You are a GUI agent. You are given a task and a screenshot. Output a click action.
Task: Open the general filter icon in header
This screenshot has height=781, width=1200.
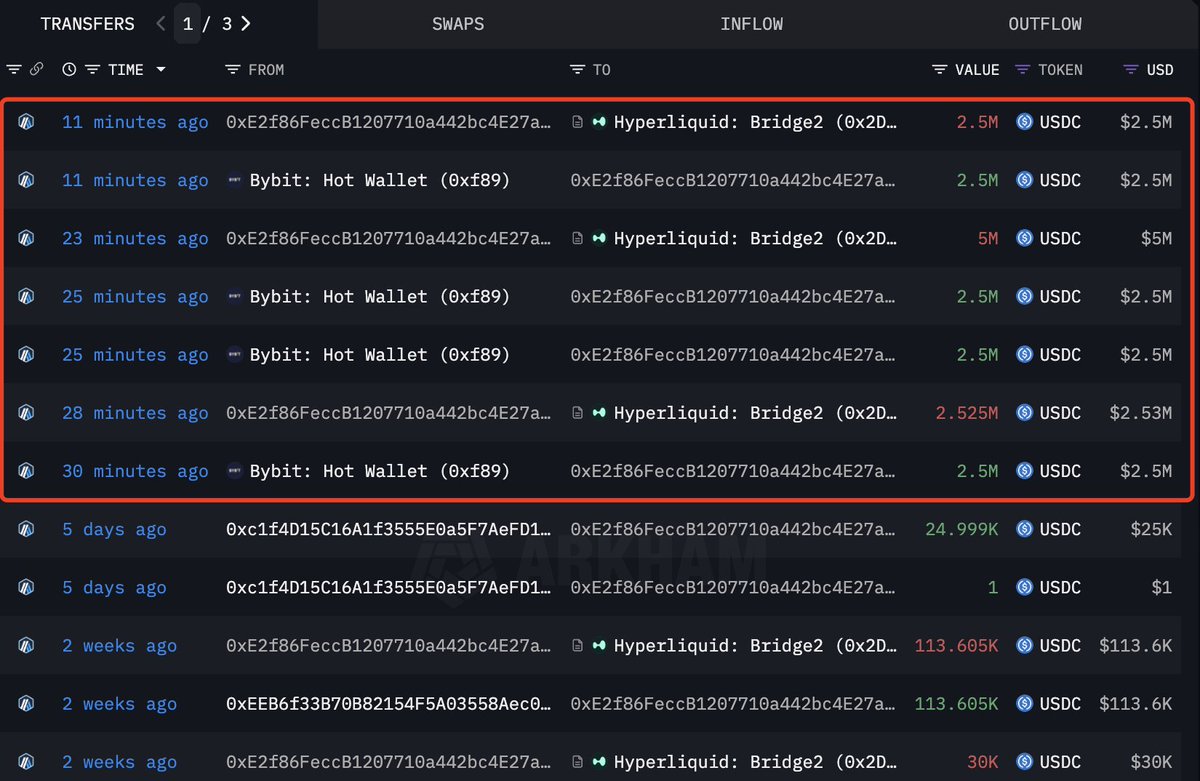(x=14, y=70)
